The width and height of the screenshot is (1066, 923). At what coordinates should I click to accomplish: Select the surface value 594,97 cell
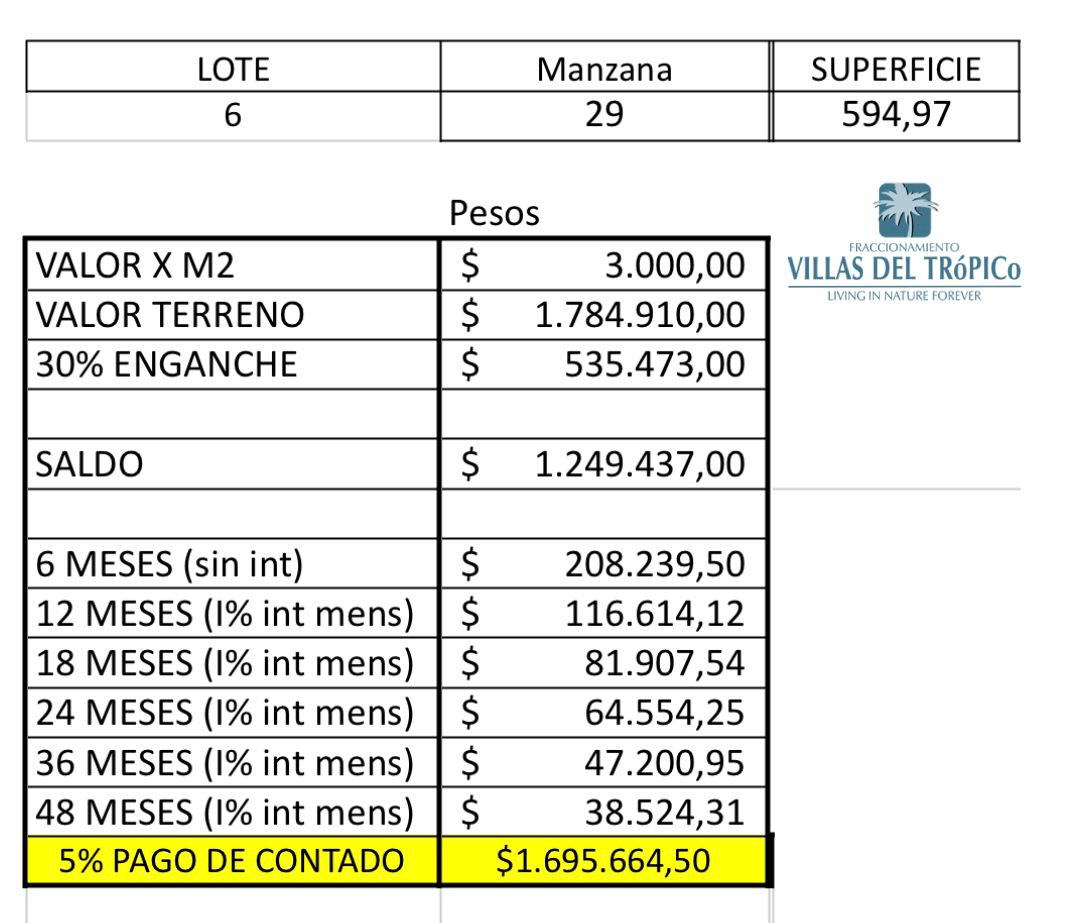pos(896,115)
